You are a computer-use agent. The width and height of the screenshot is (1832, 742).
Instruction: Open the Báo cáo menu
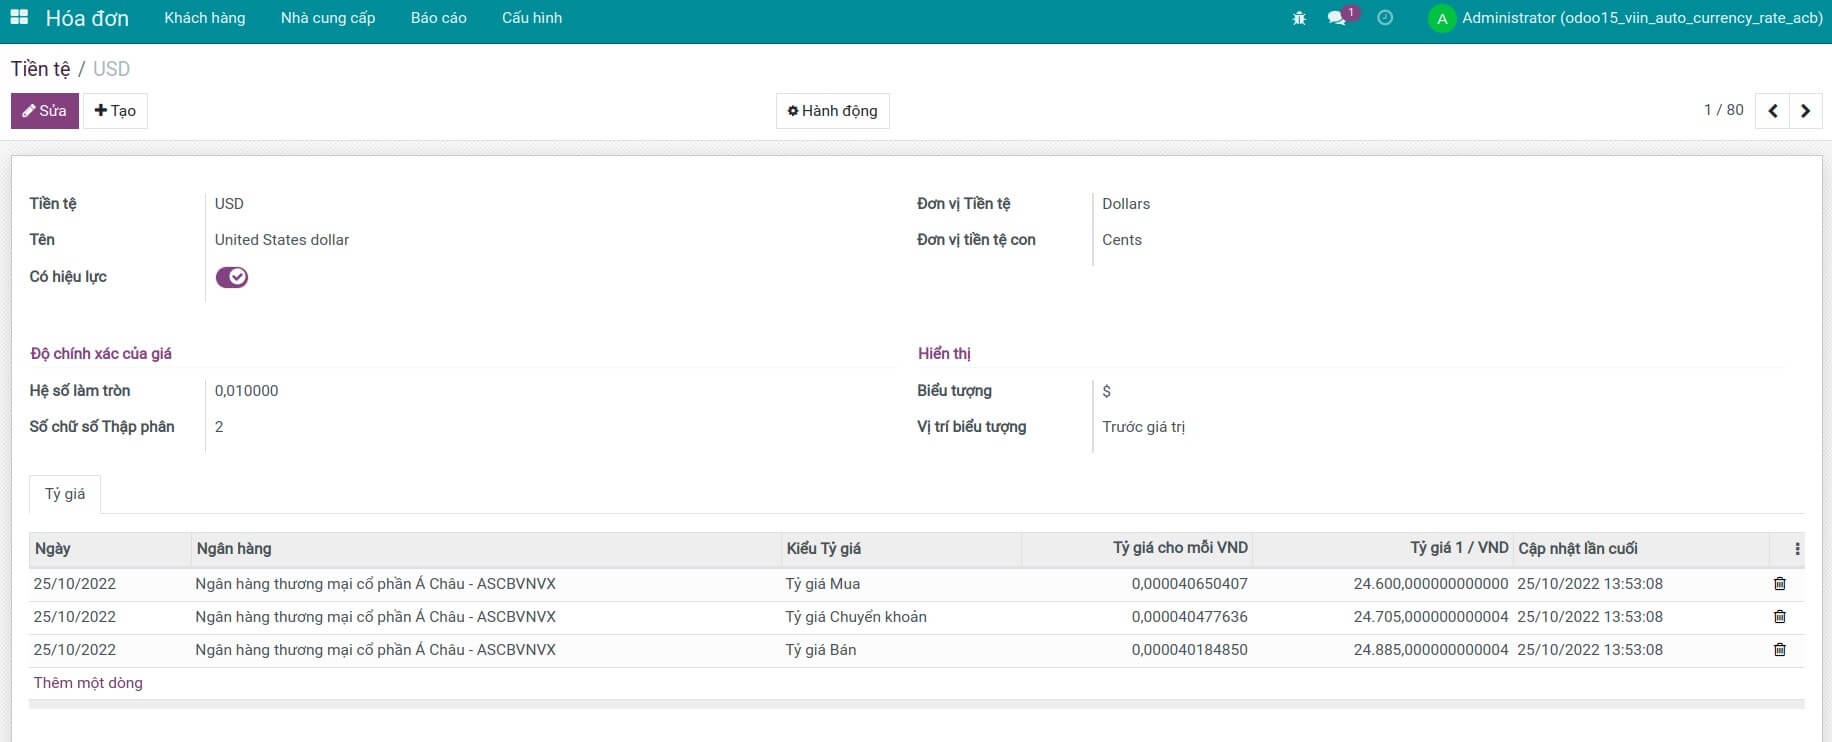point(438,18)
